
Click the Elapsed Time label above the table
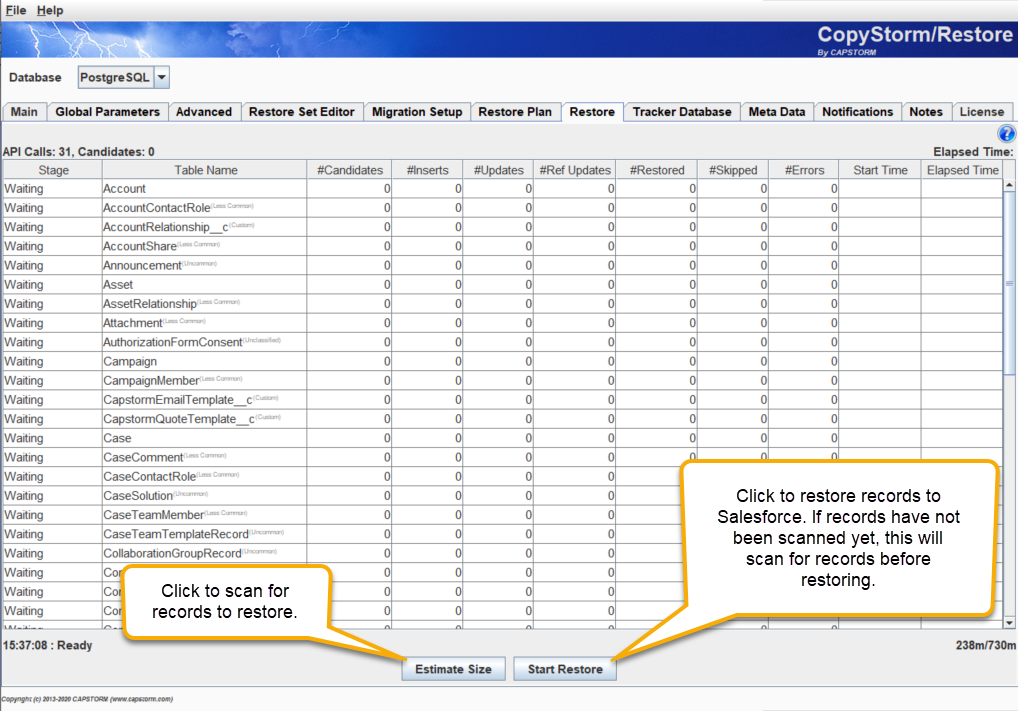coord(973,152)
